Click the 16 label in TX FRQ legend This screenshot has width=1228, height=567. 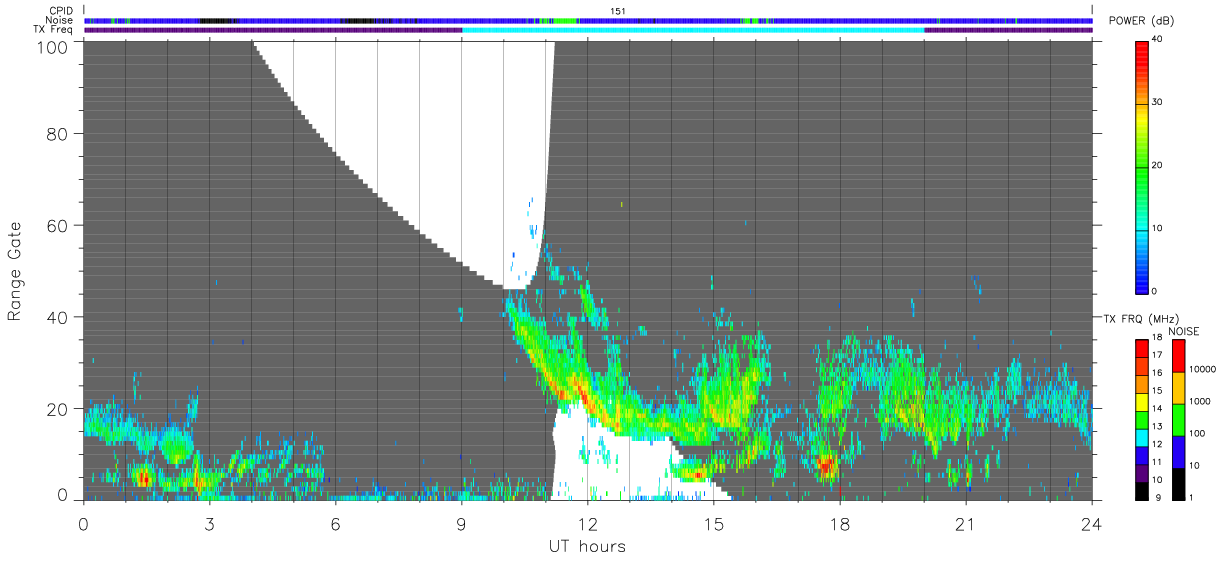1157,372
